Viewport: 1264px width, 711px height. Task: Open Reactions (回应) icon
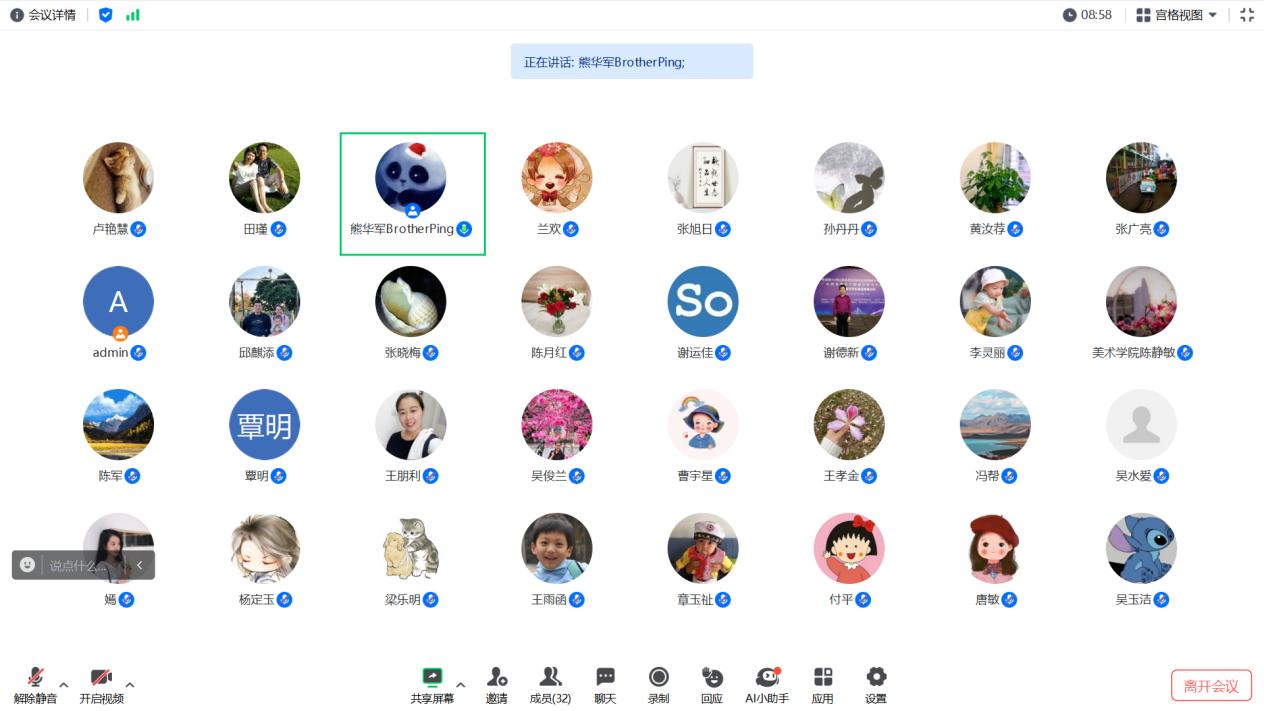[711, 678]
